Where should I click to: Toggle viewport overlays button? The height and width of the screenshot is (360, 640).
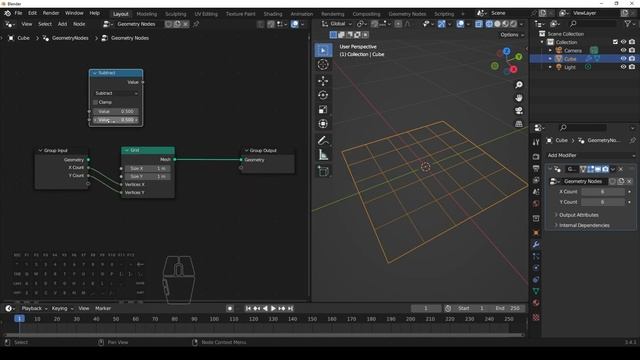pyautogui.click(x=460, y=24)
